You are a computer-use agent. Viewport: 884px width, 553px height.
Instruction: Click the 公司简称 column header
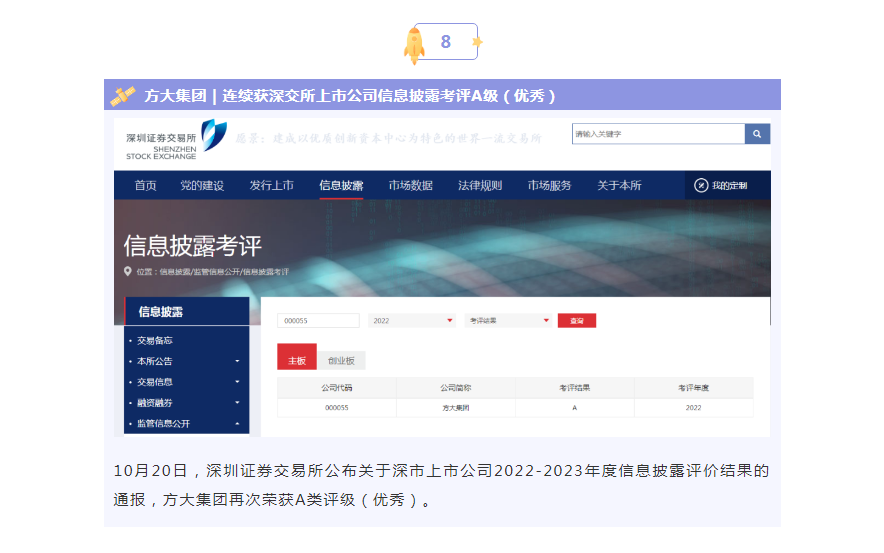pyautogui.click(x=456, y=388)
